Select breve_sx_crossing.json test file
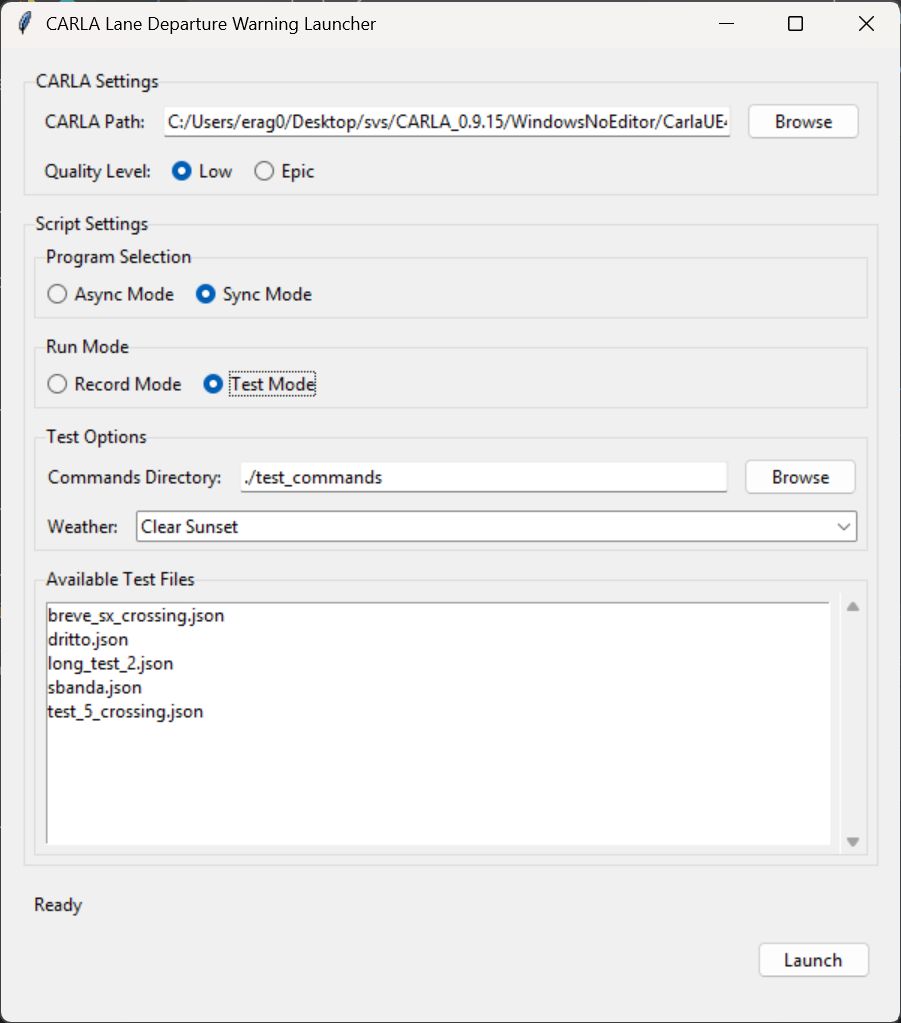 click(x=136, y=615)
